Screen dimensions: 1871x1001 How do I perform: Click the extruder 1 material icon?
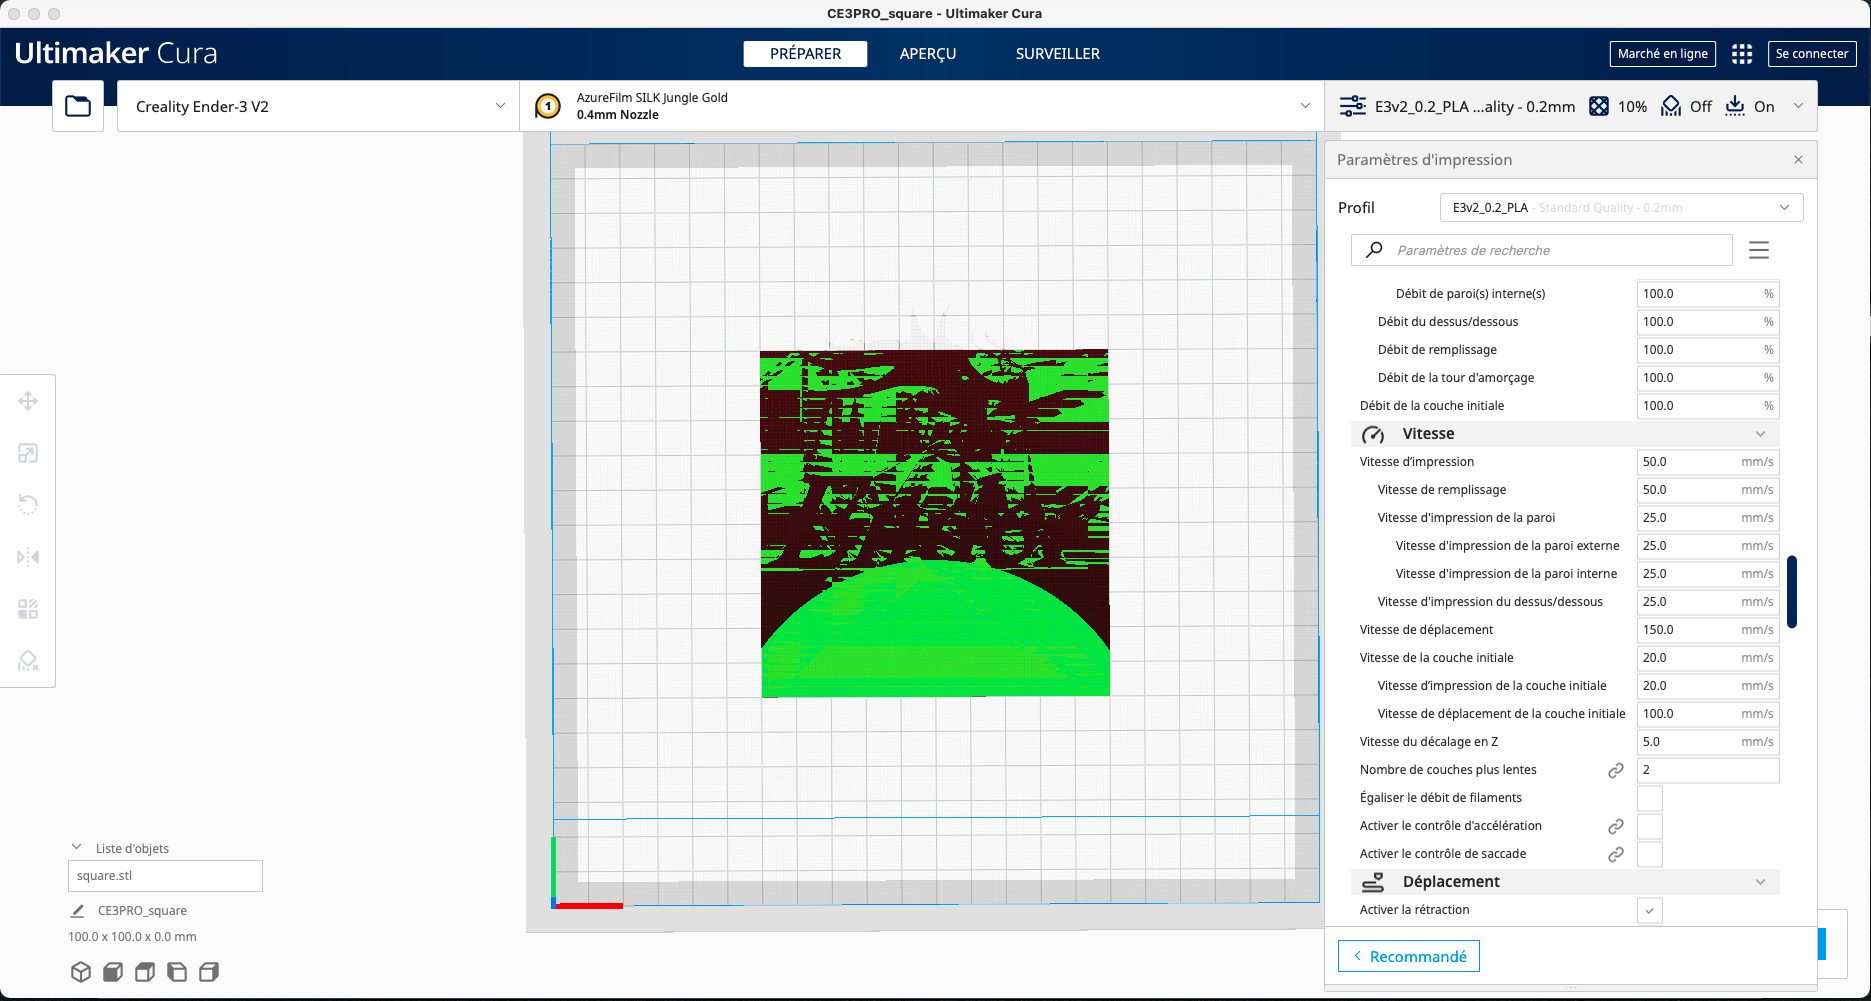[548, 106]
